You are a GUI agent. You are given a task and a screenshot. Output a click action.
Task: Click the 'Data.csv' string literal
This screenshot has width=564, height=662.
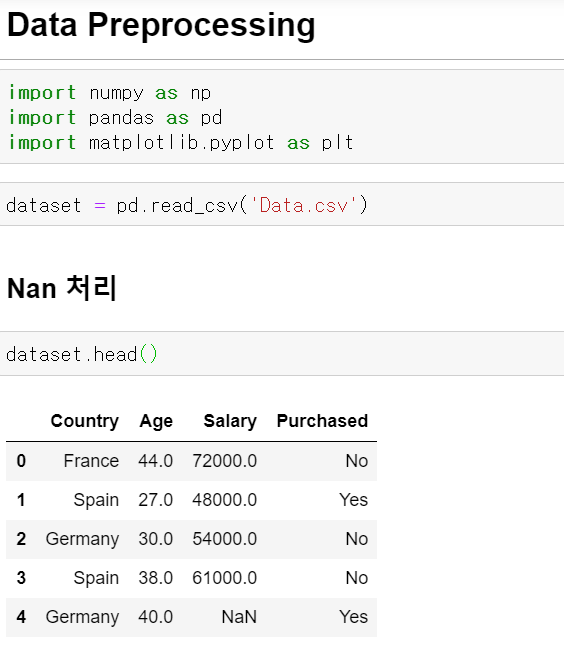coord(304,206)
